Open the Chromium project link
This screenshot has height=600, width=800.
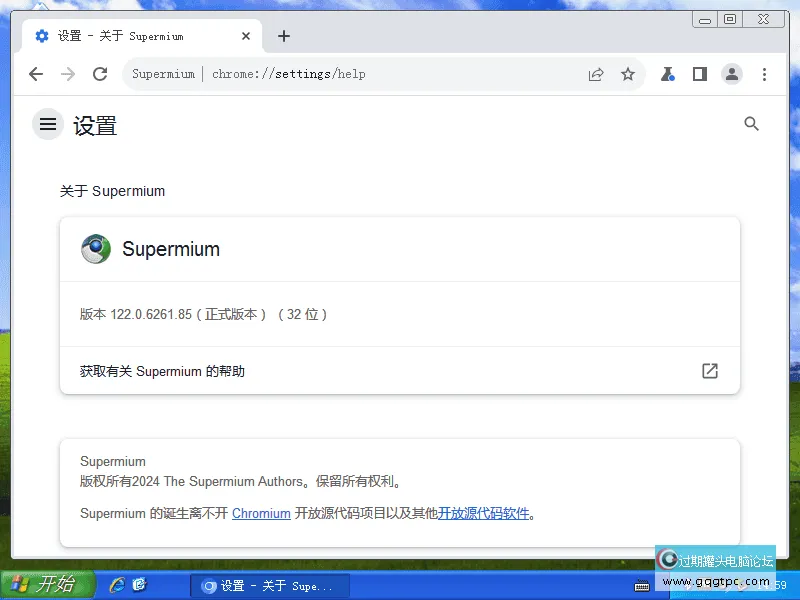[261, 513]
